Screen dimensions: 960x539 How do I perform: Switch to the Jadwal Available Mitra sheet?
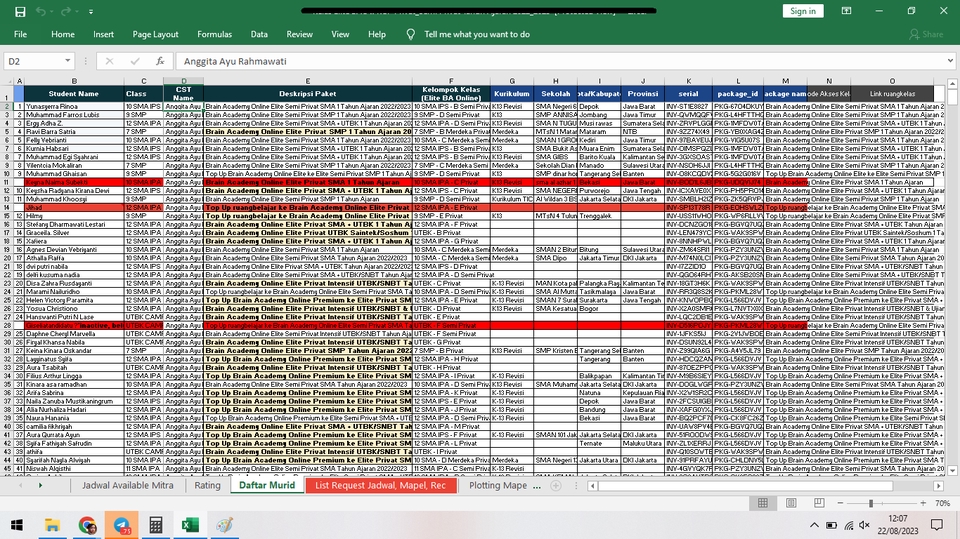pos(127,485)
